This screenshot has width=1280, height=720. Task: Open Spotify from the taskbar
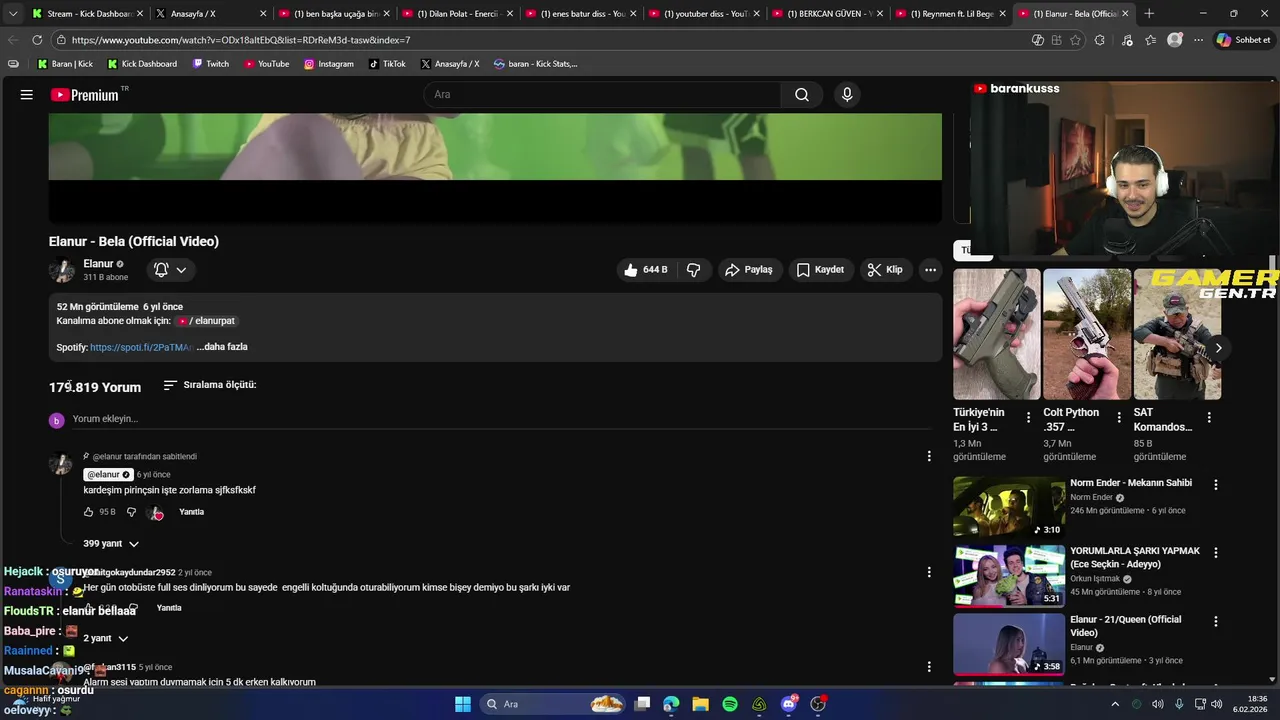[x=730, y=704]
